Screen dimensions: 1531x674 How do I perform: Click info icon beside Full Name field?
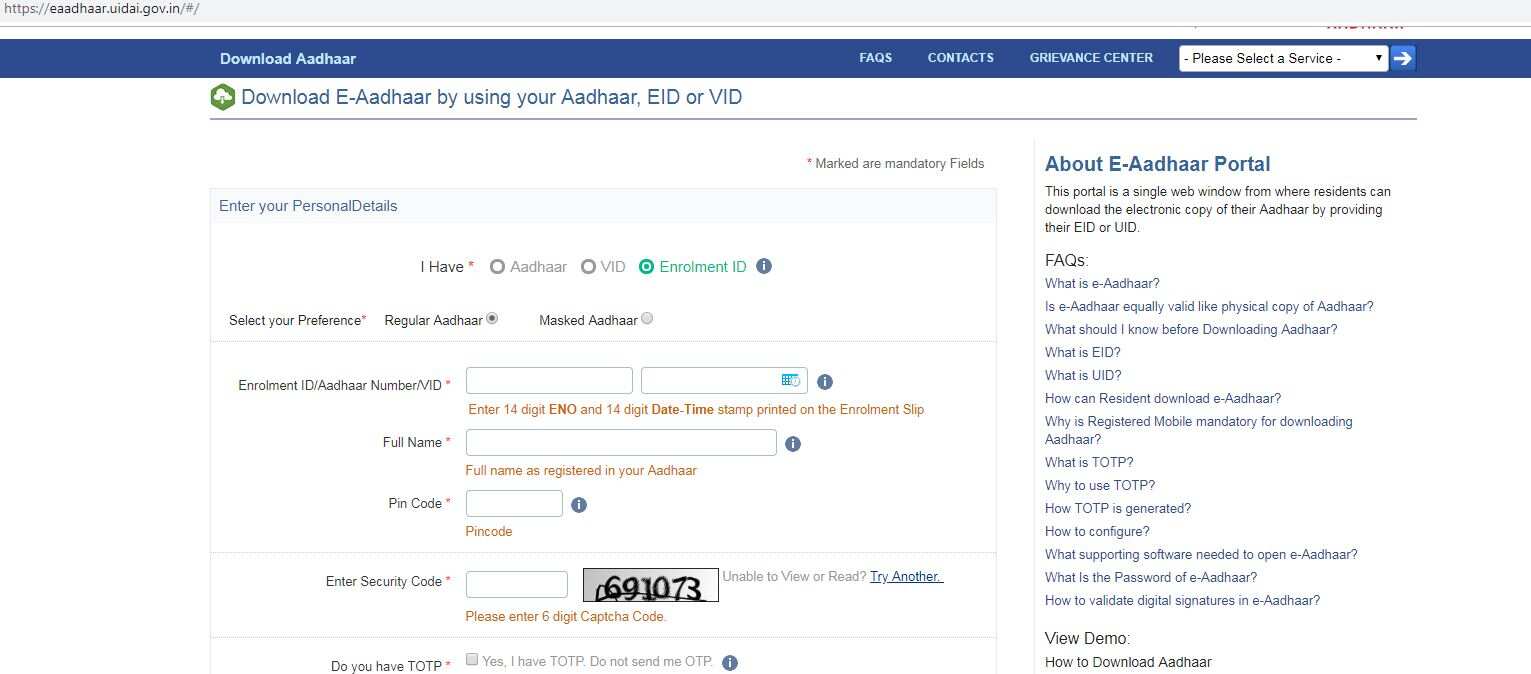tap(793, 444)
